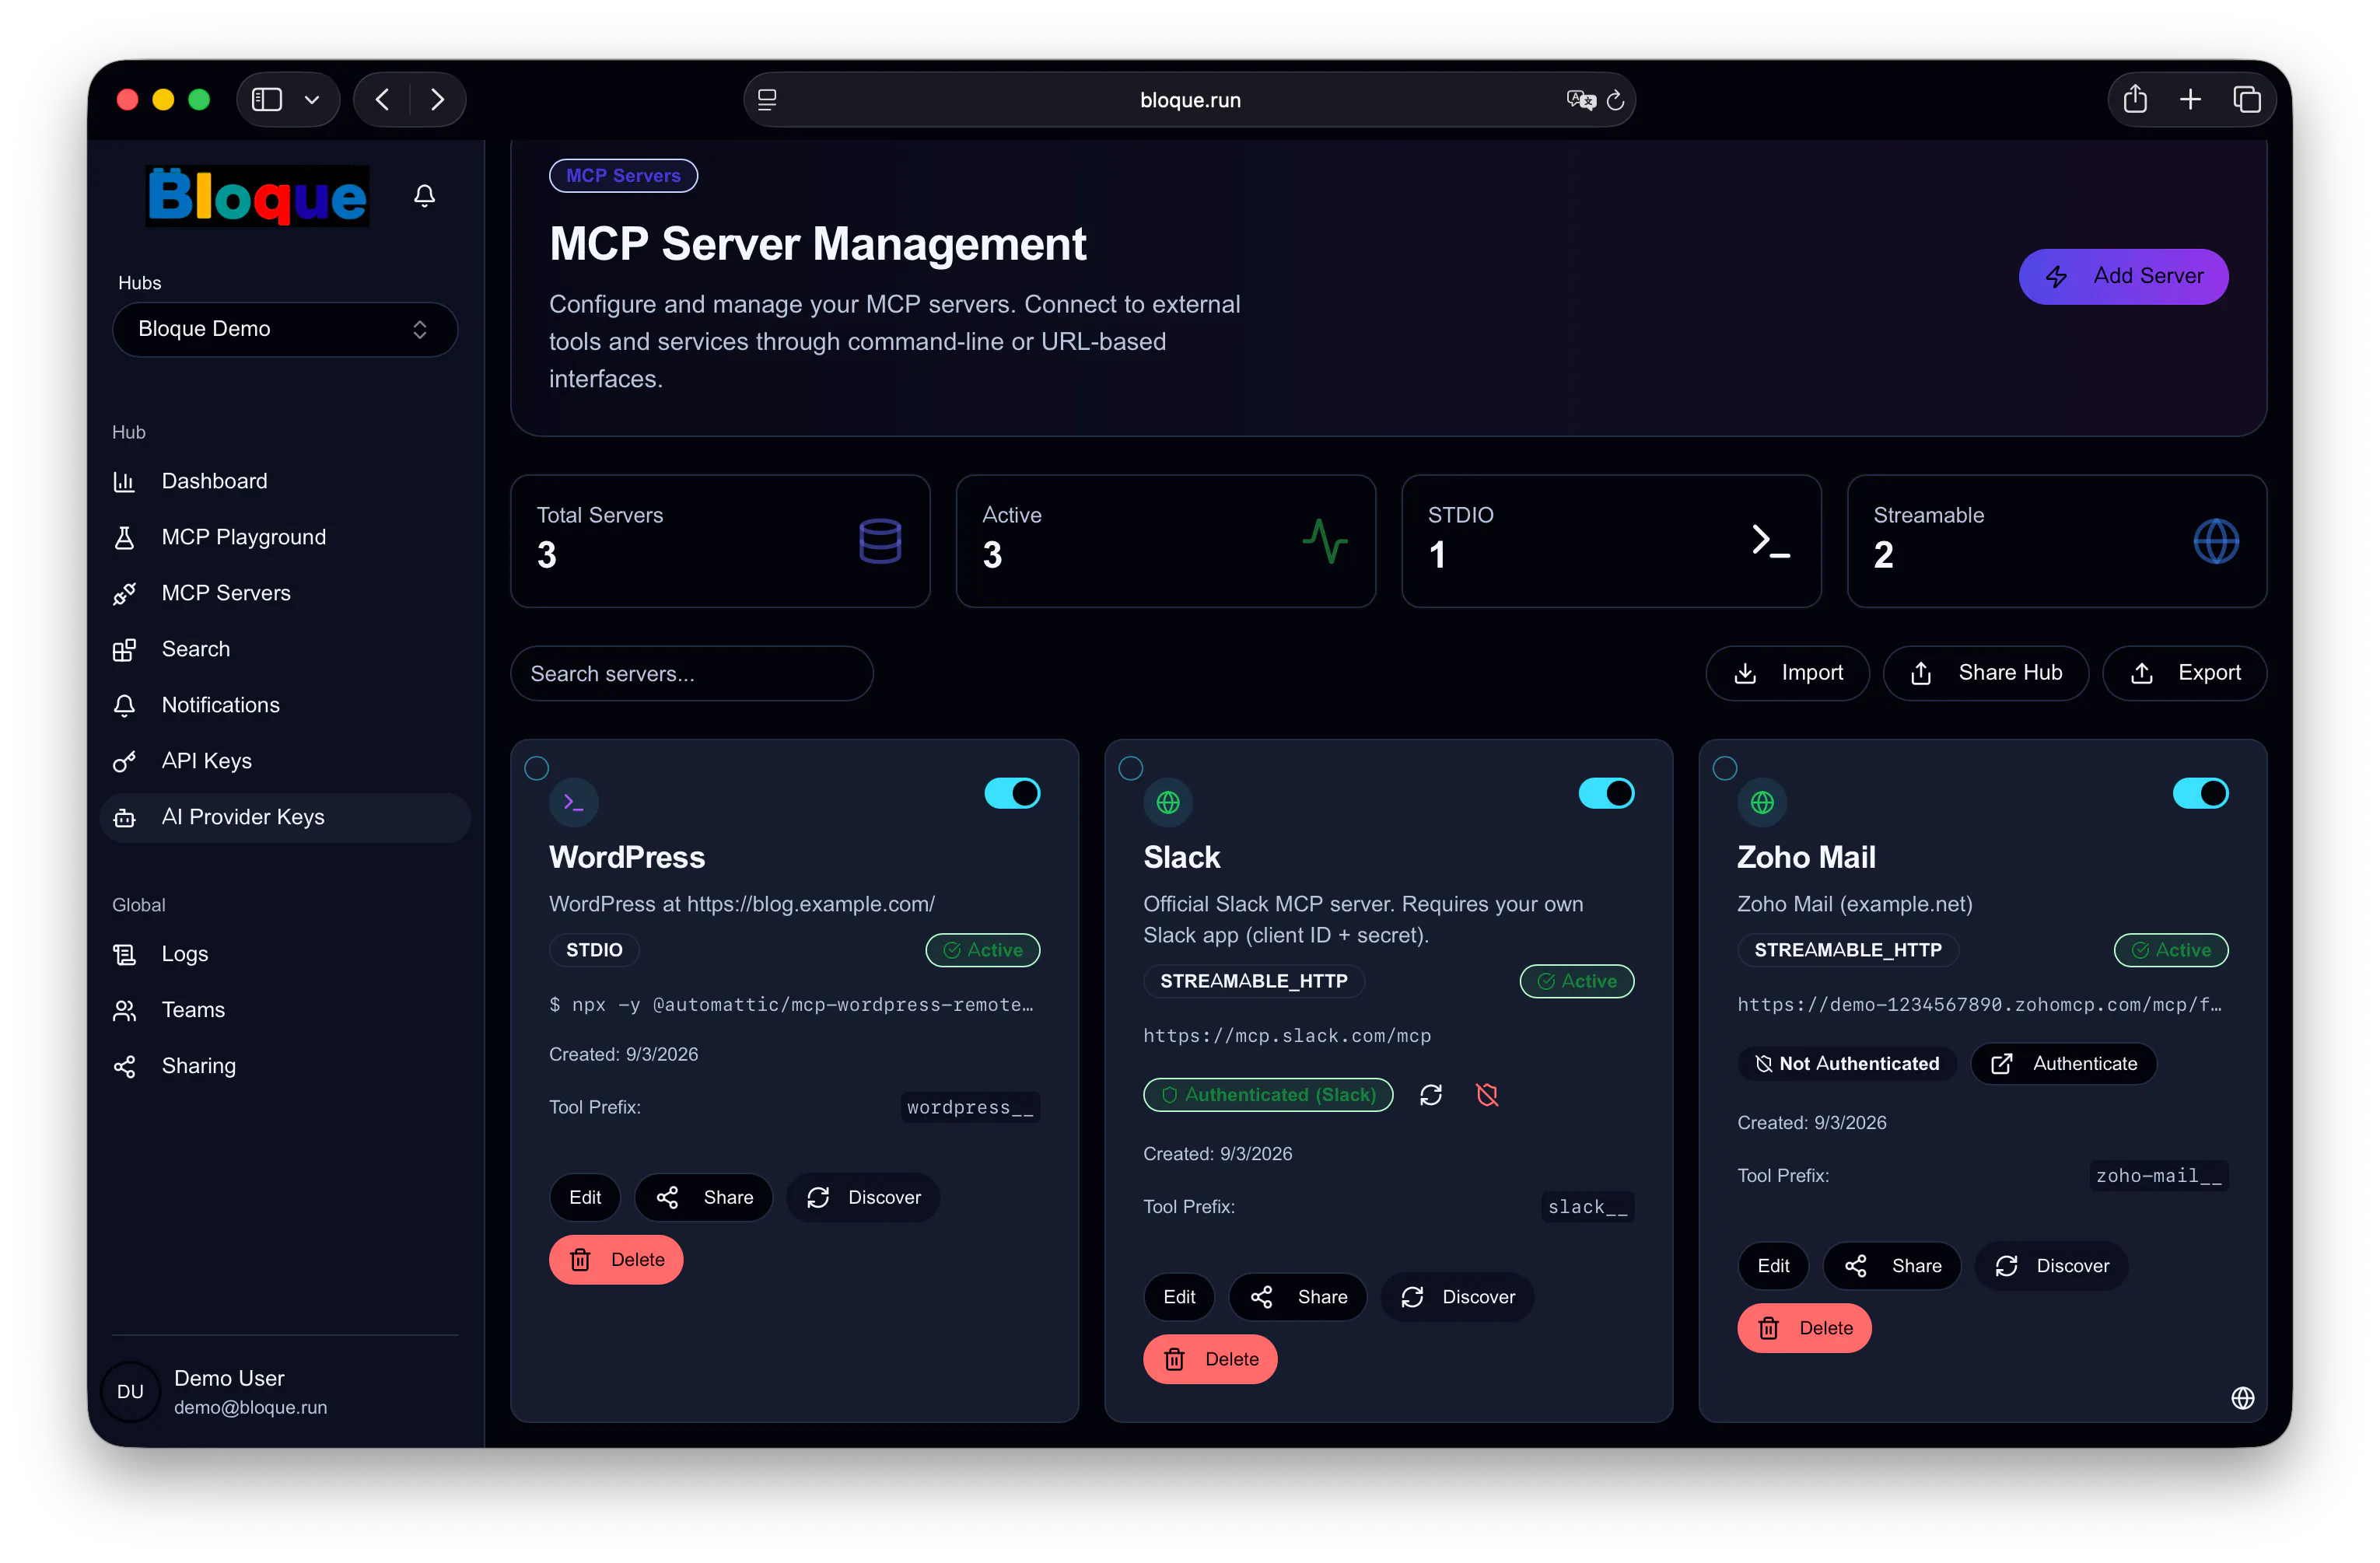Share the Zoho Mail server
Image resolution: width=2380 pixels, height=1563 pixels.
pyautogui.click(x=1892, y=1266)
